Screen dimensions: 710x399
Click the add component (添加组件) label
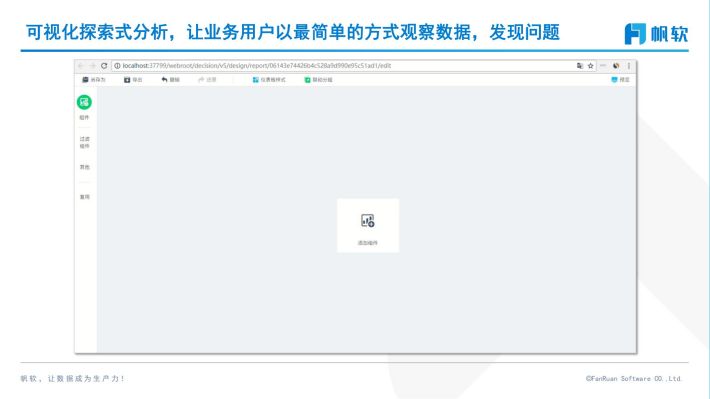click(x=368, y=243)
